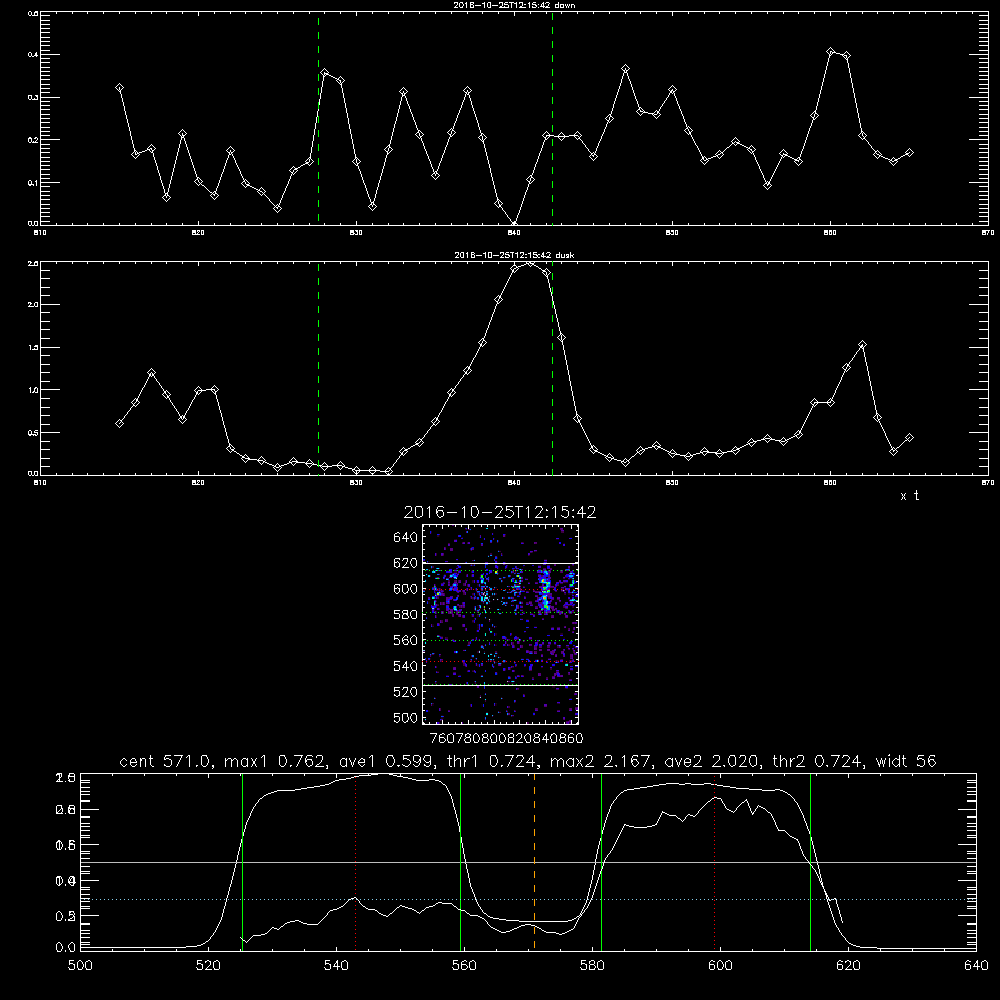Click the '500' label on color image y-axis
This screenshot has width=1000, height=1000.
click(x=406, y=718)
